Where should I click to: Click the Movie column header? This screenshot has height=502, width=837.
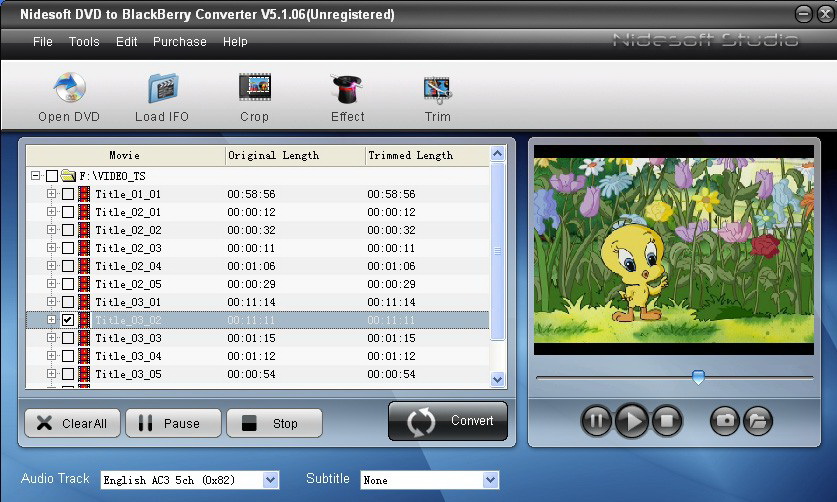click(125, 155)
